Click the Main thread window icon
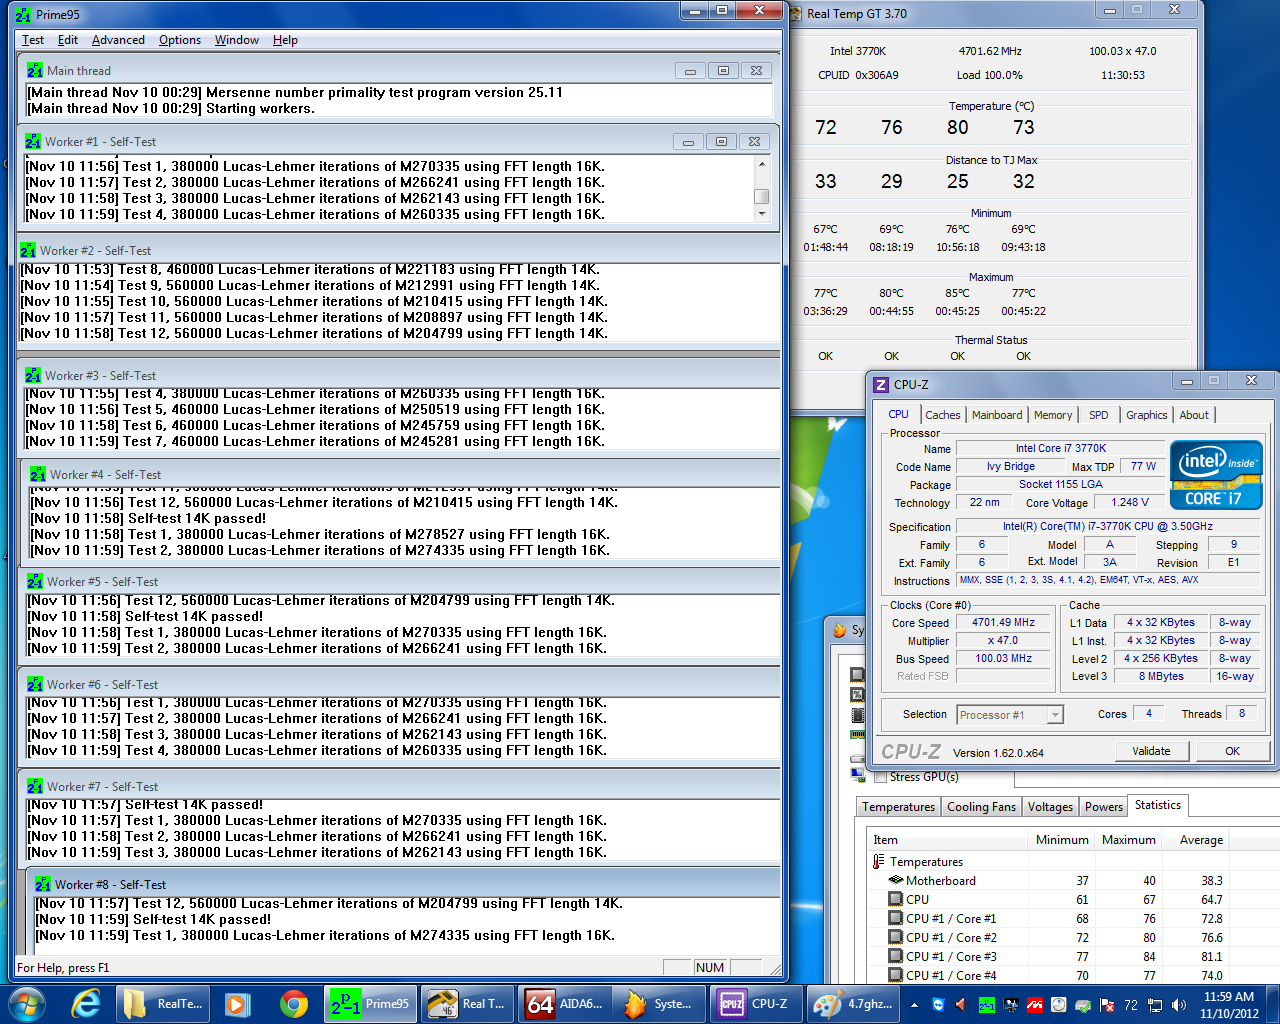Viewport: 1280px width, 1024px height. pyautogui.click(x=35, y=71)
